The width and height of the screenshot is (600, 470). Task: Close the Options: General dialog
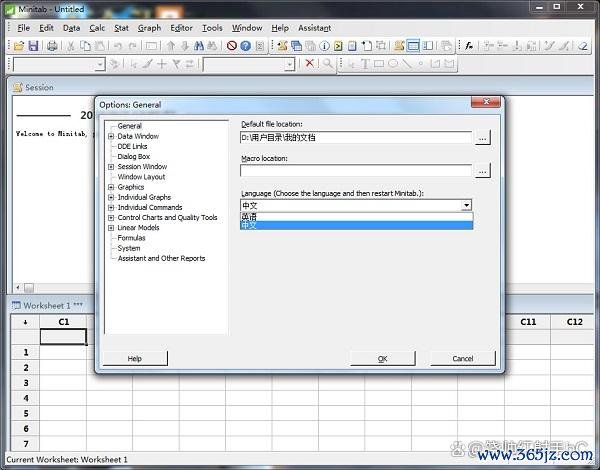486,102
